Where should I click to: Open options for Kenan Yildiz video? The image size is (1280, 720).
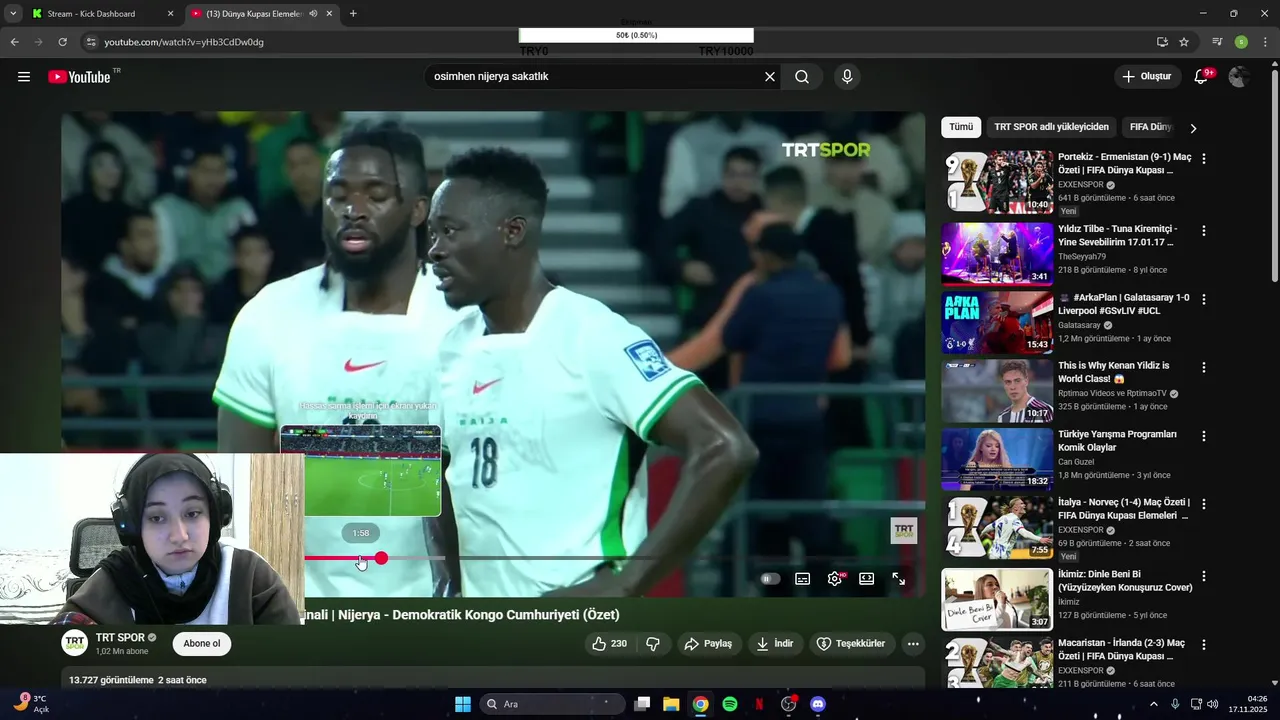tap(1204, 368)
